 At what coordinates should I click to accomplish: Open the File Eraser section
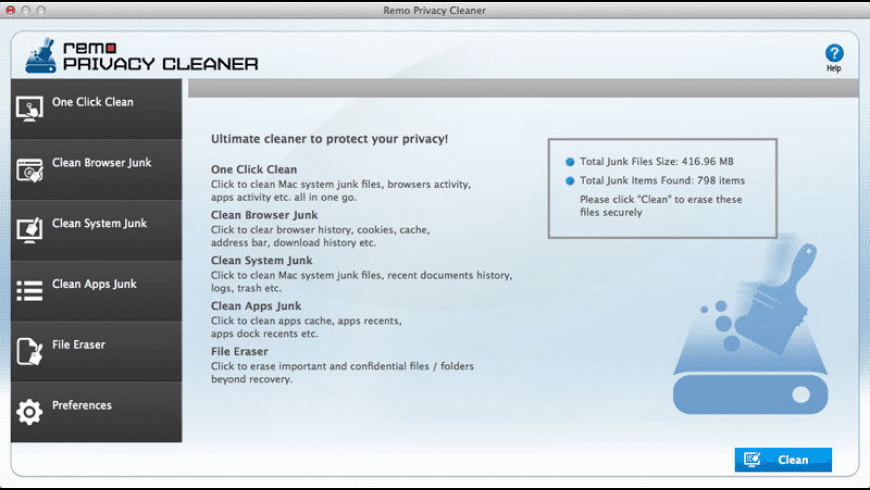(x=96, y=351)
